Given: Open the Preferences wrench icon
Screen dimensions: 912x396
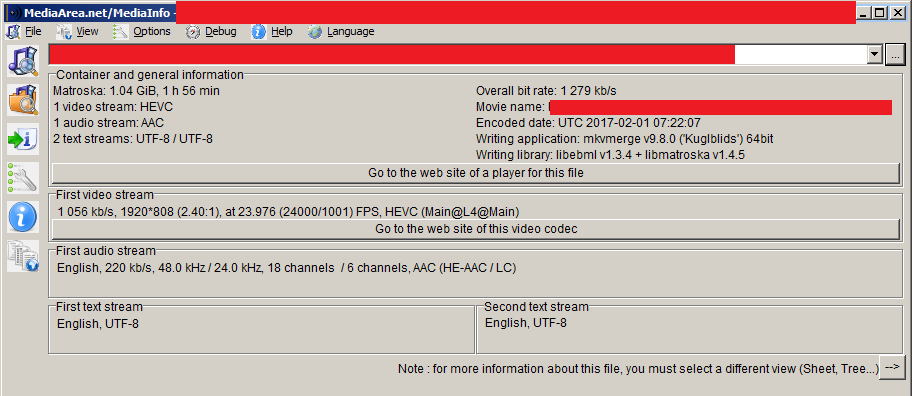Looking at the screenshot, I should [23, 178].
